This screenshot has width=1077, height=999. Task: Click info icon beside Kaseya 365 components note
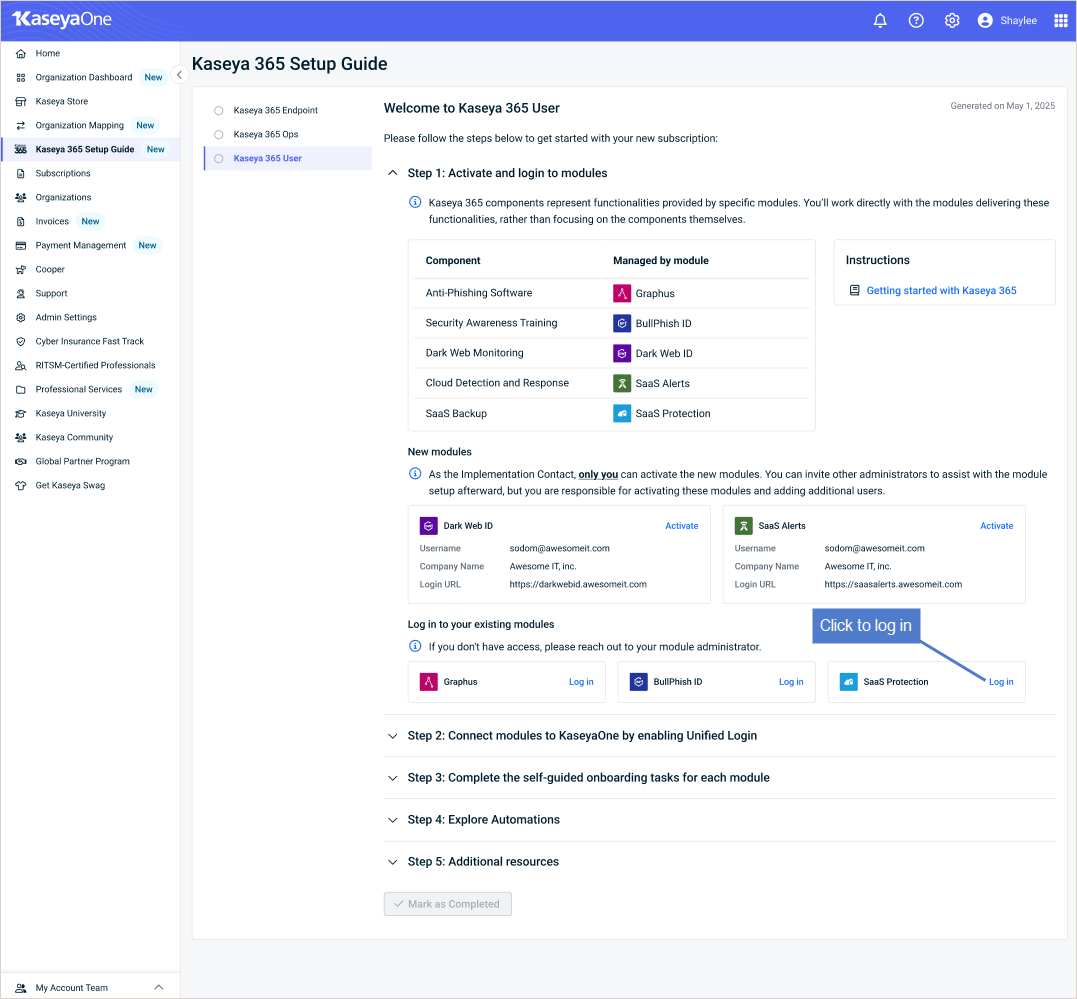pos(415,202)
